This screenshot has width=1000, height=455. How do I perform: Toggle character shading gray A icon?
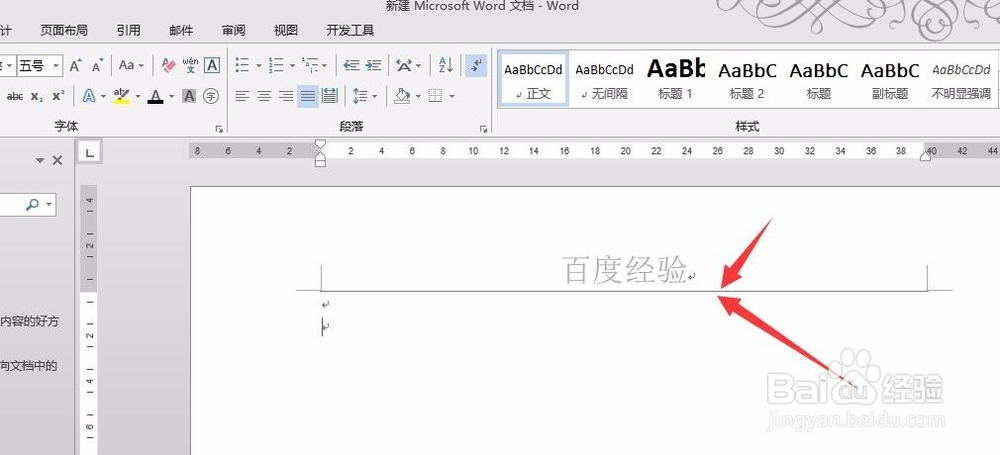[x=189, y=96]
